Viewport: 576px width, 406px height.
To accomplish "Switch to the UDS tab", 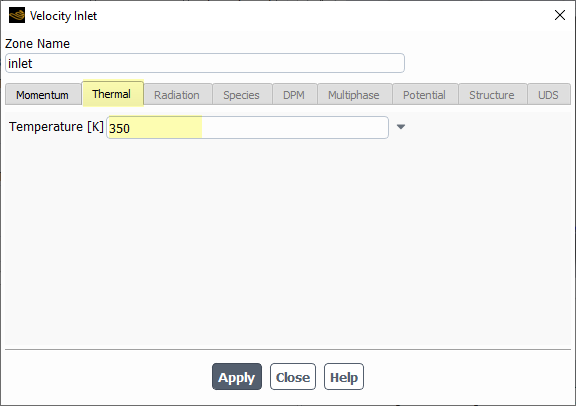I will 549,95.
